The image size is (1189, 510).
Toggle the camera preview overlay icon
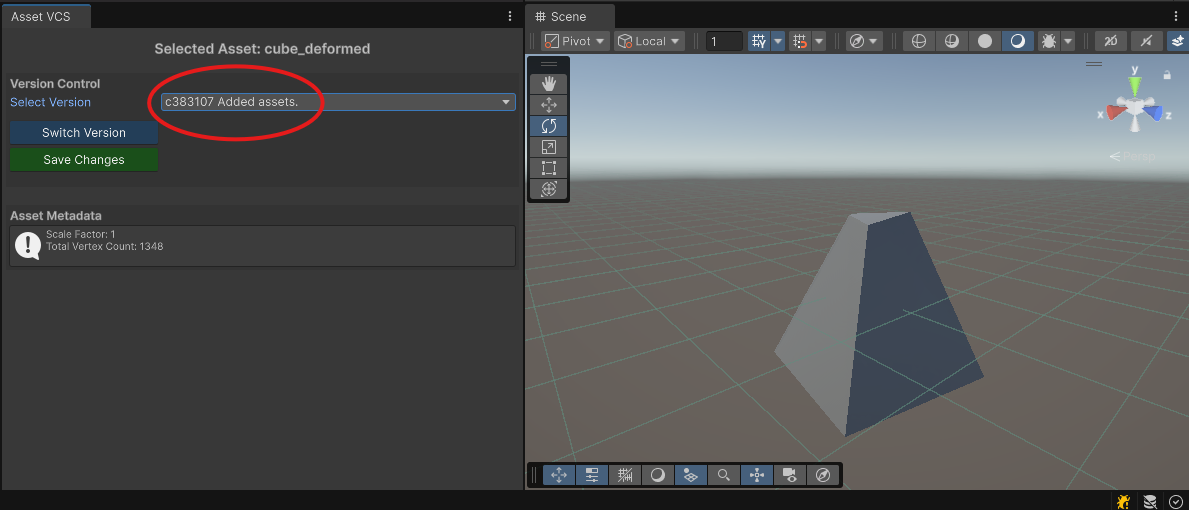[789, 475]
